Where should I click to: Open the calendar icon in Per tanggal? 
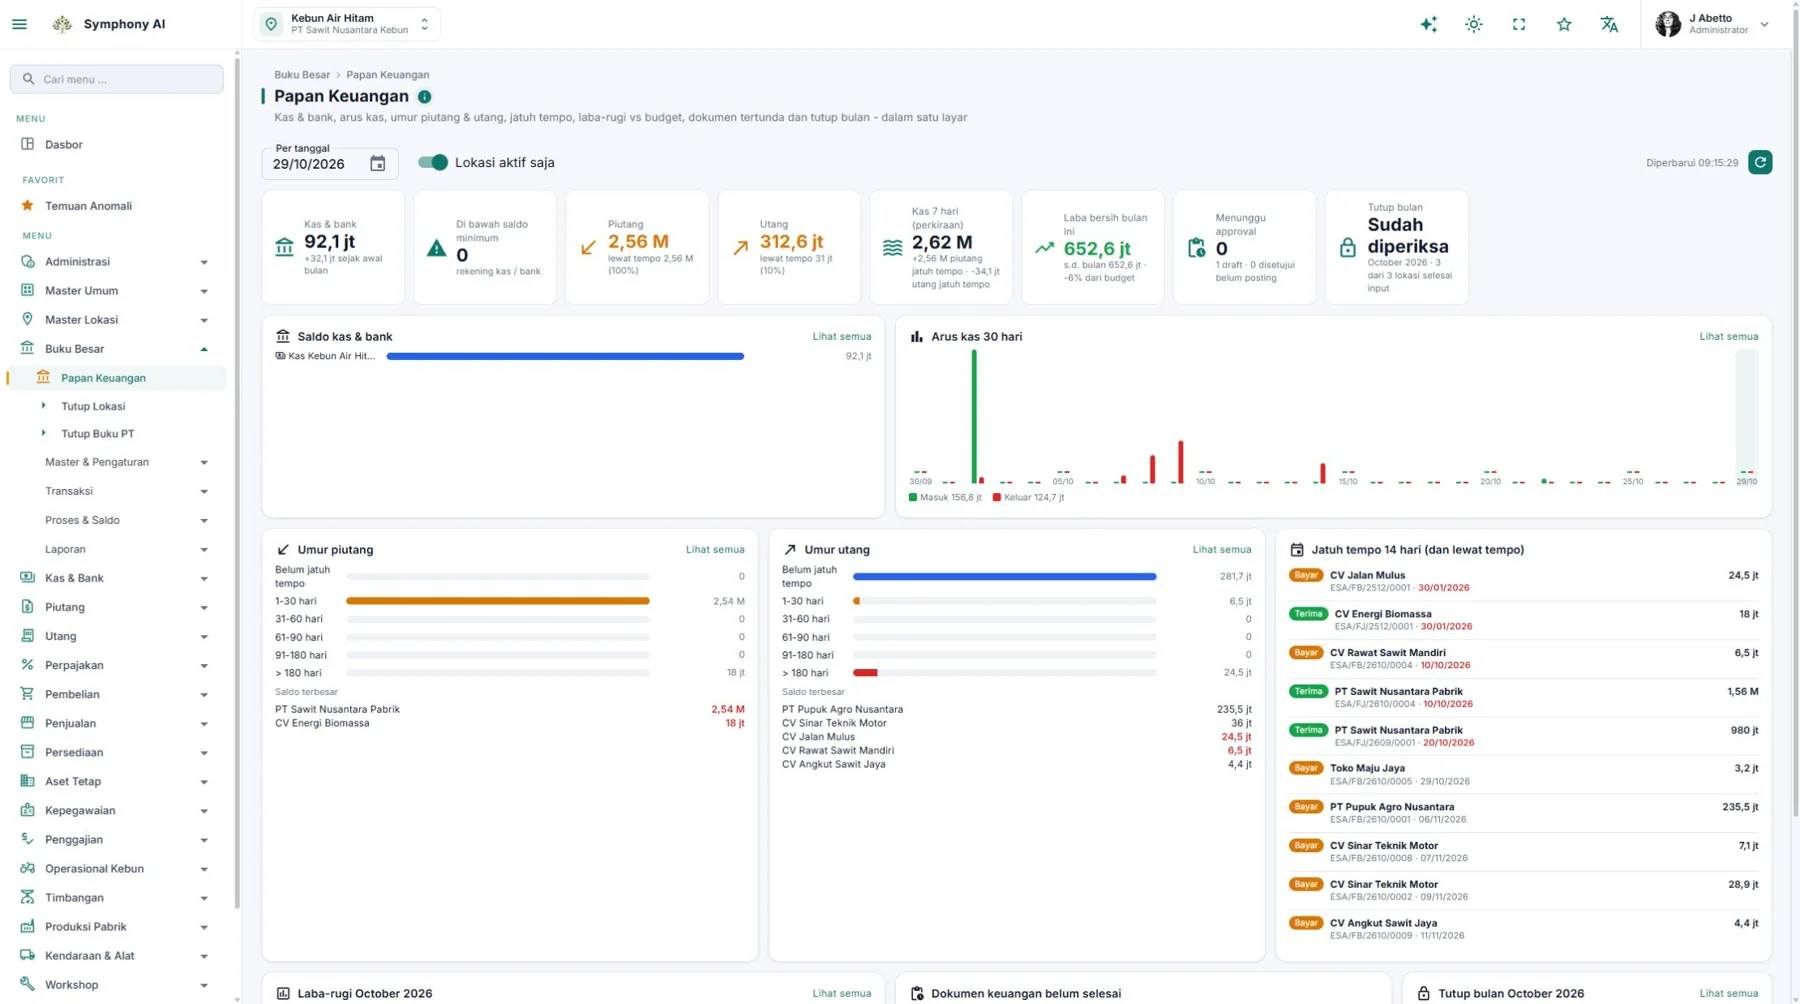coord(377,163)
